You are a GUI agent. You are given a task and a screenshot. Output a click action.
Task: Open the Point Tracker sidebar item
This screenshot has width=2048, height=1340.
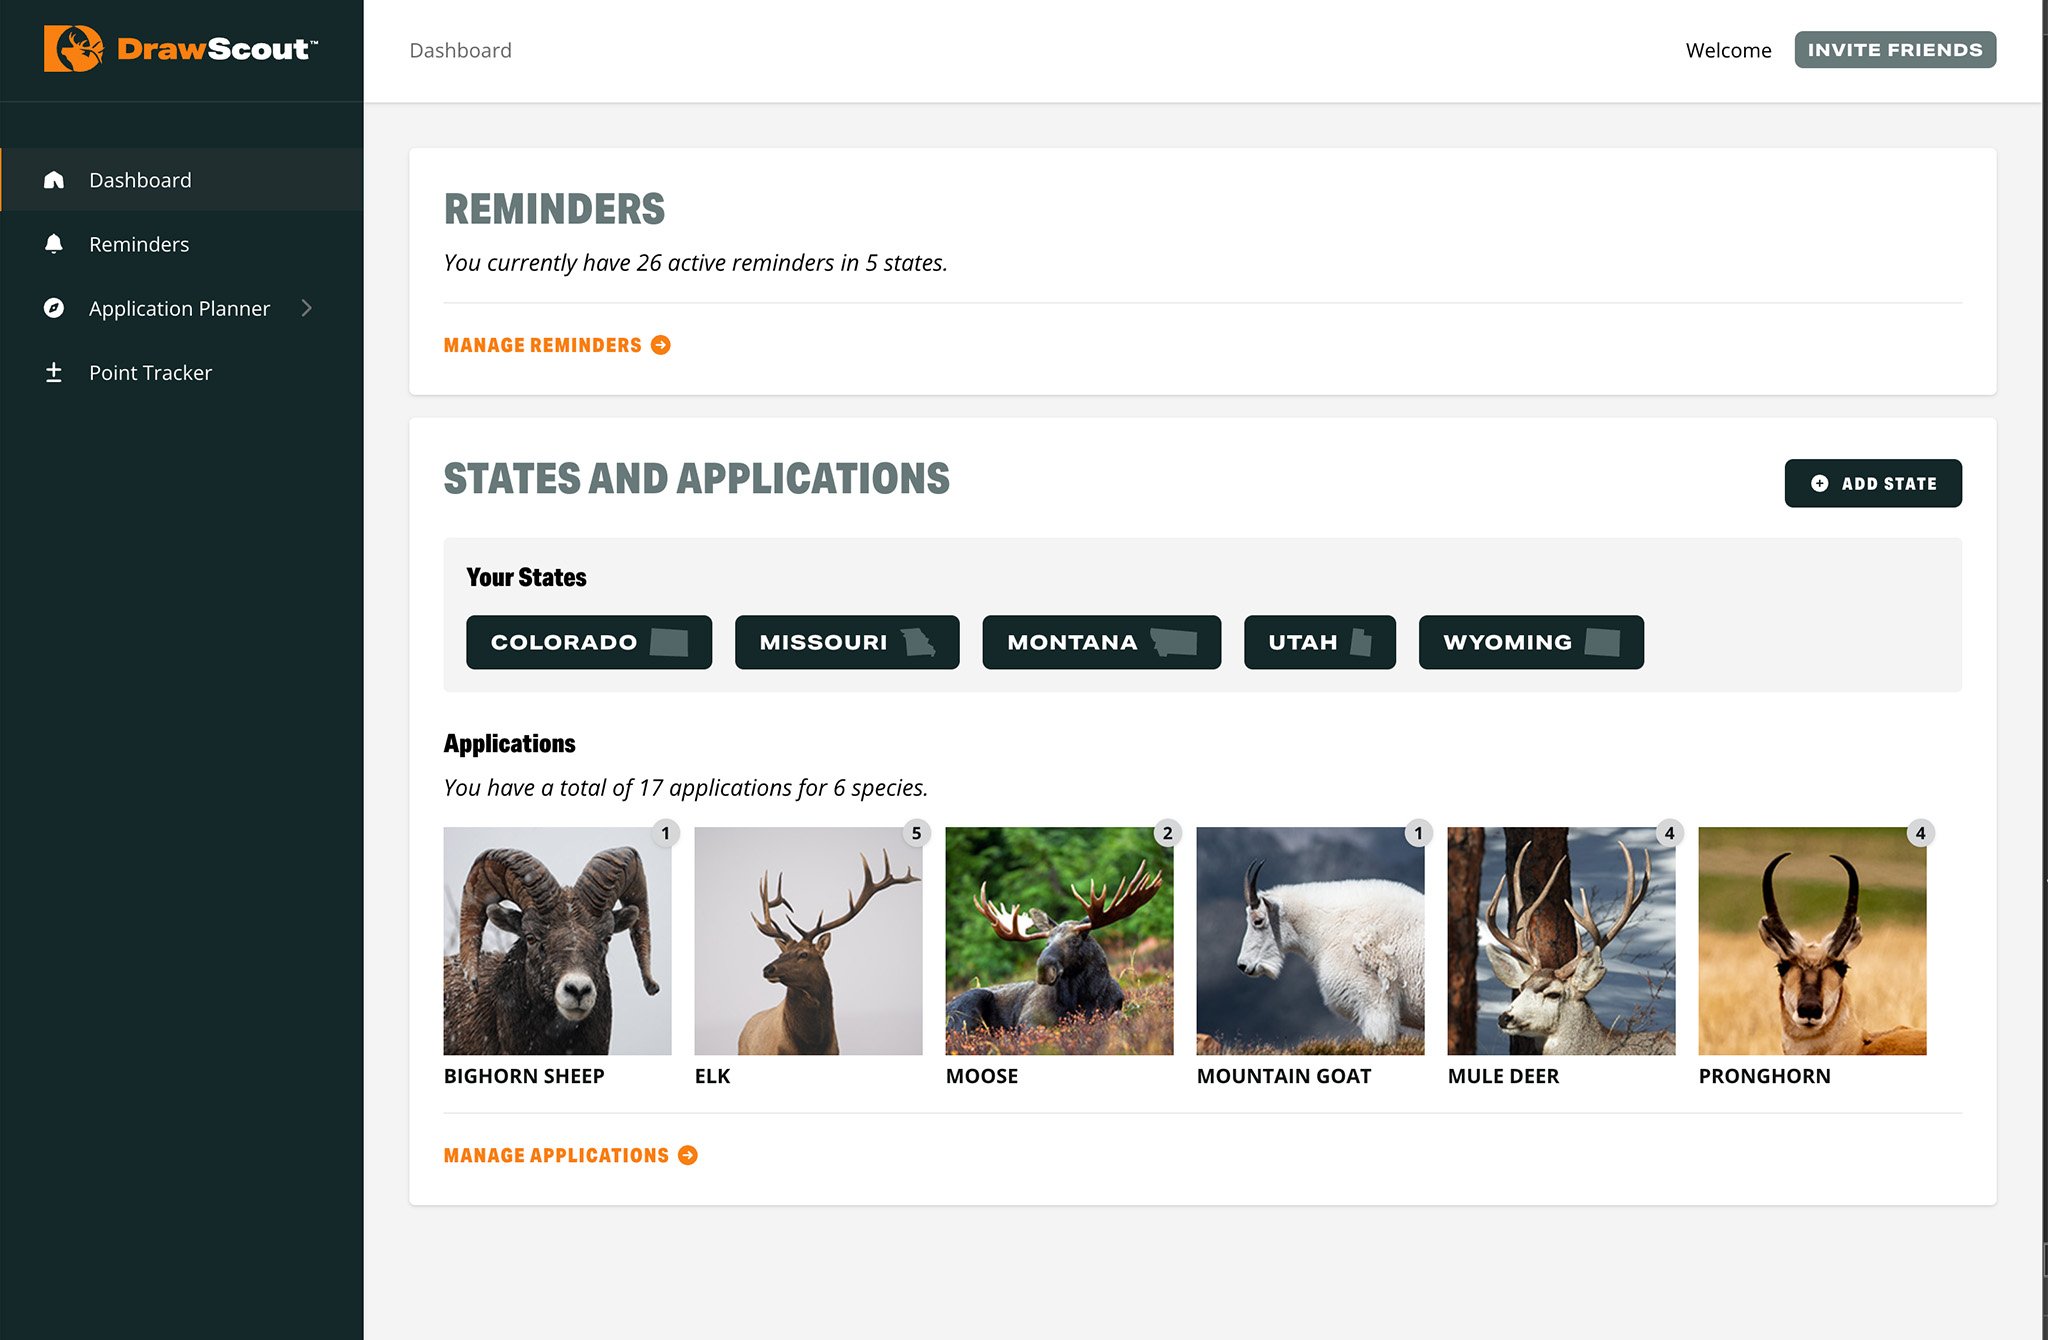point(150,373)
